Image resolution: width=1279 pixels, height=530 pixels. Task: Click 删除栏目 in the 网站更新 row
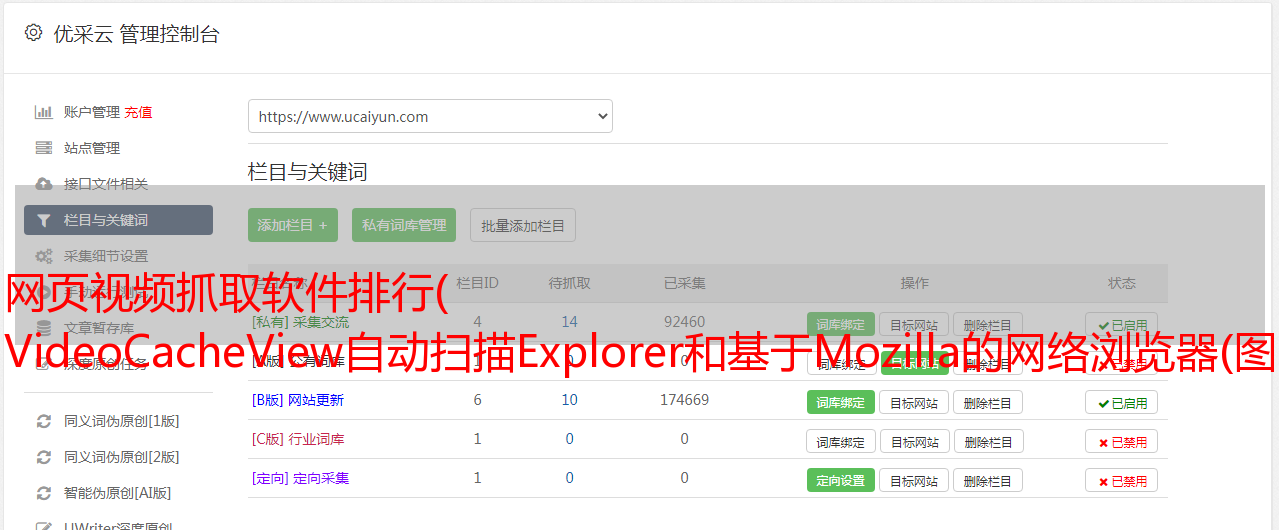[988, 402]
